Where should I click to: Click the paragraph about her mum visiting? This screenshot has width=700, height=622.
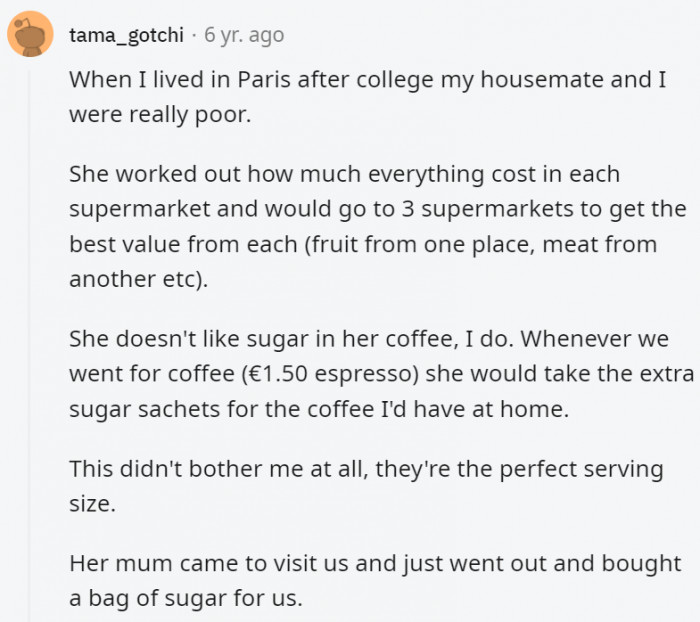375,580
